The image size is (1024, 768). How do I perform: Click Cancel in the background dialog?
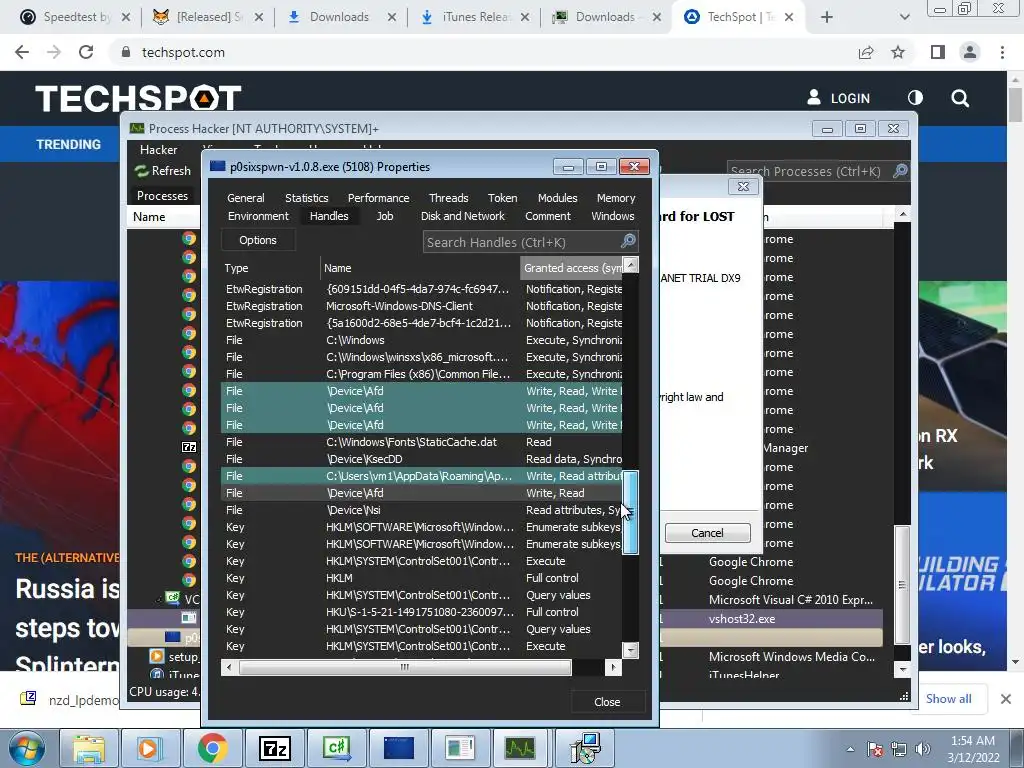pyautogui.click(x=707, y=533)
